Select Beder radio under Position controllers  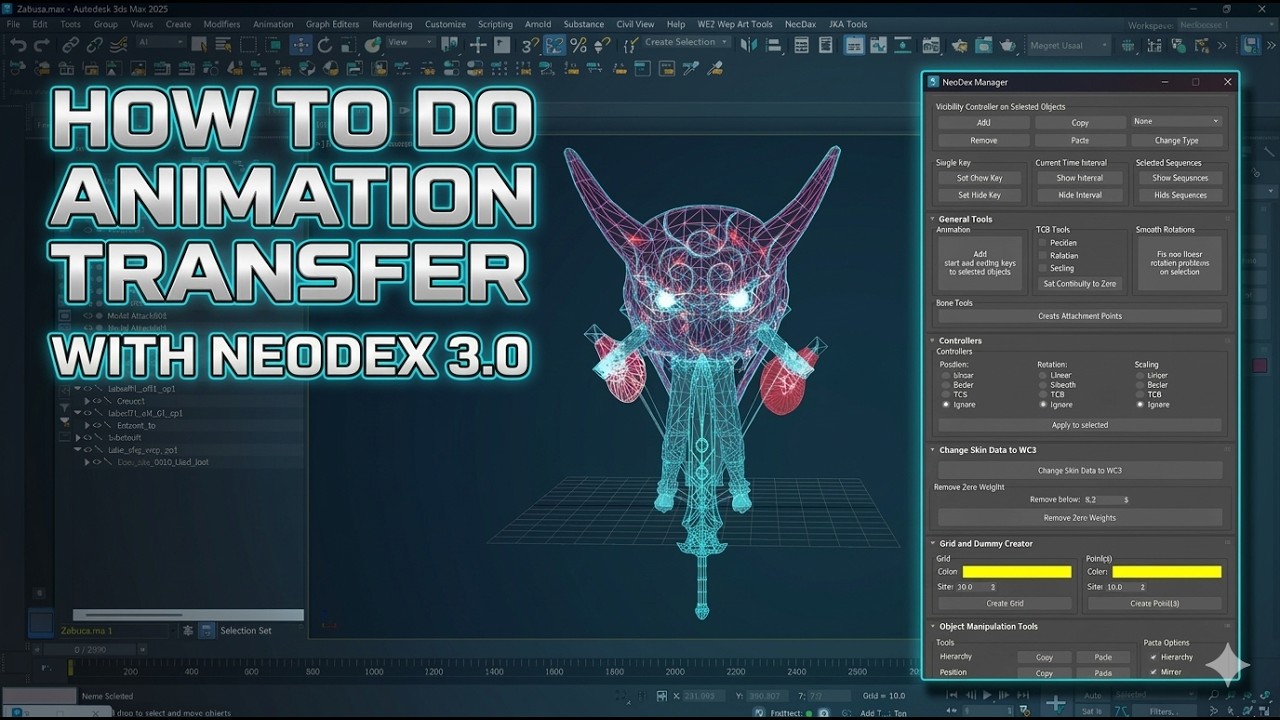click(x=946, y=385)
